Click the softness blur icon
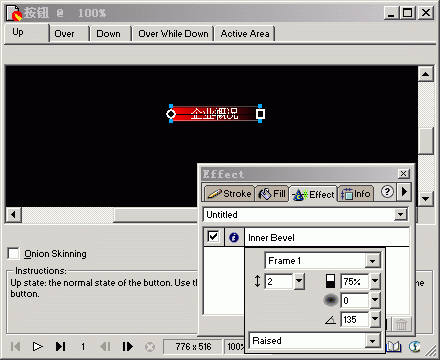Image resolution: width=440 pixels, height=360 pixels. point(331,300)
